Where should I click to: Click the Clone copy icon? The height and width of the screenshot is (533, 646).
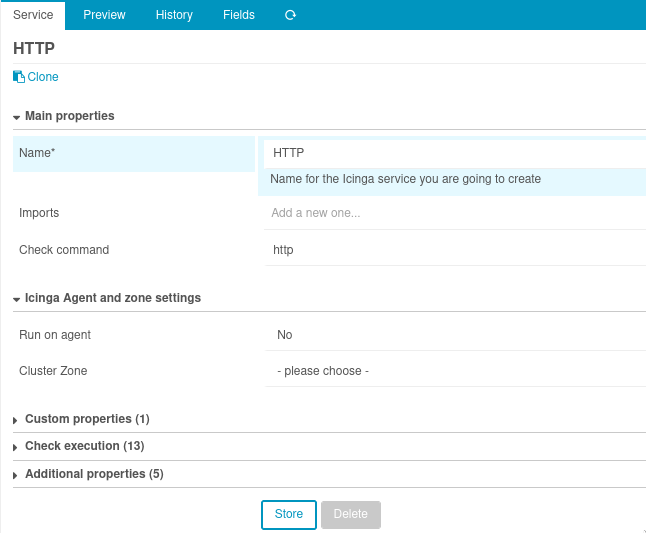click(18, 77)
